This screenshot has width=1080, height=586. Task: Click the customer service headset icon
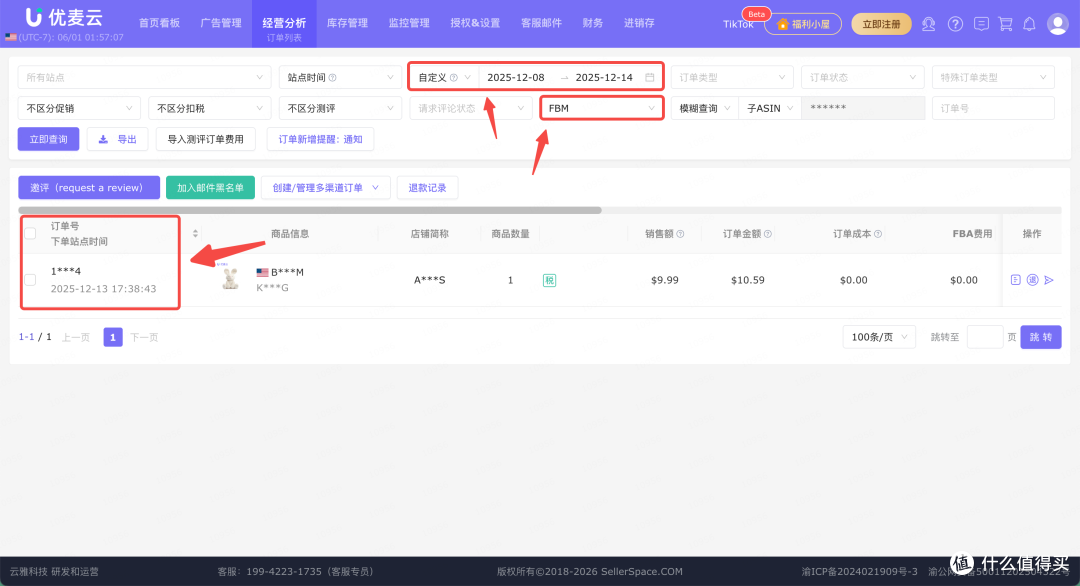[928, 24]
